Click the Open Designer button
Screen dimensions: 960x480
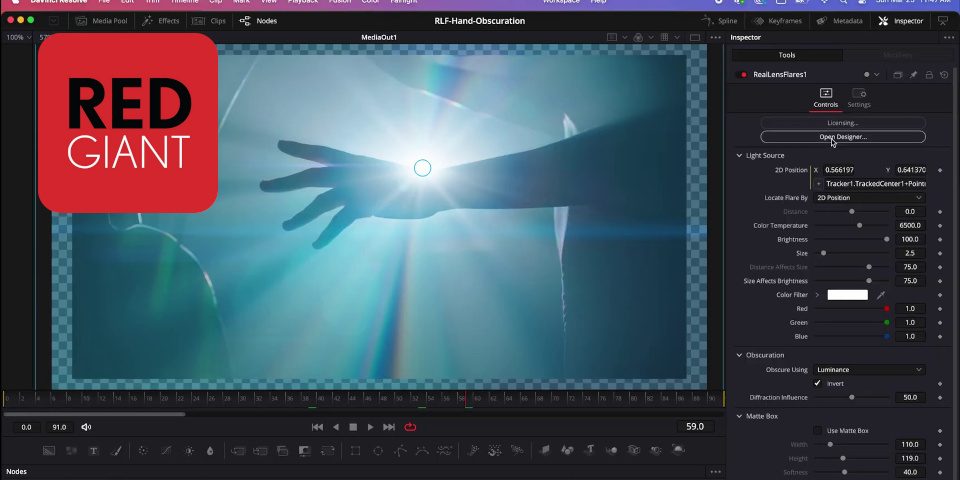(843, 137)
